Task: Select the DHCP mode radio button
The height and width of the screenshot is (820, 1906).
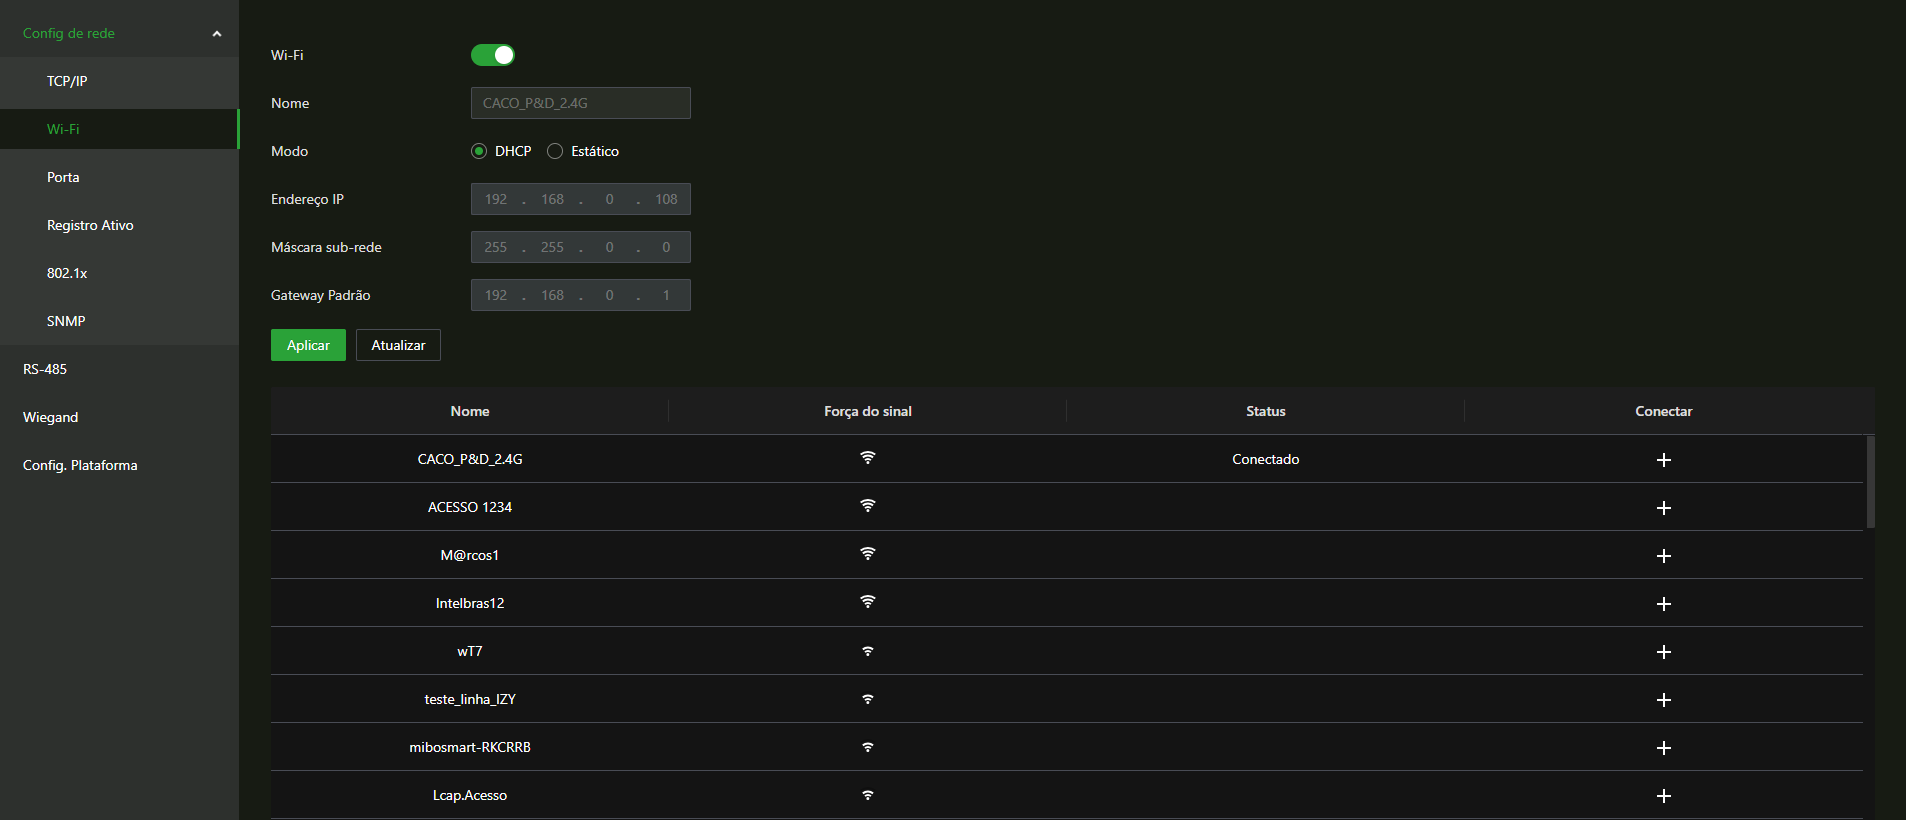Action: (479, 151)
